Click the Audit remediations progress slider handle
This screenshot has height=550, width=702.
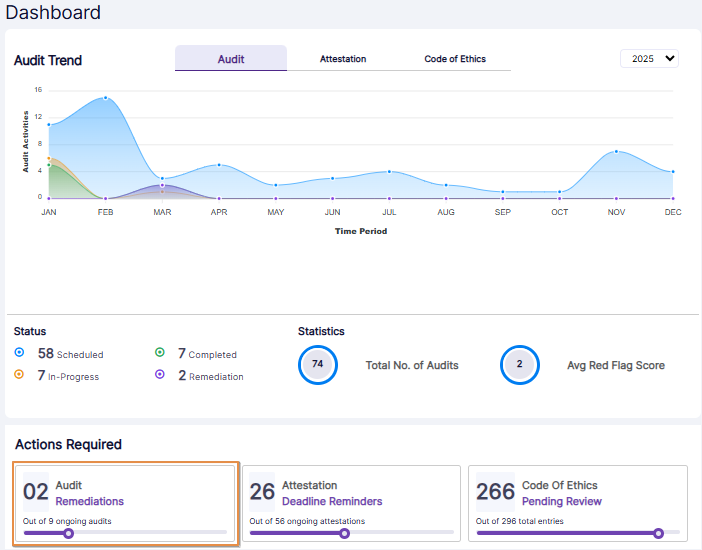click(x=68, y=533)
